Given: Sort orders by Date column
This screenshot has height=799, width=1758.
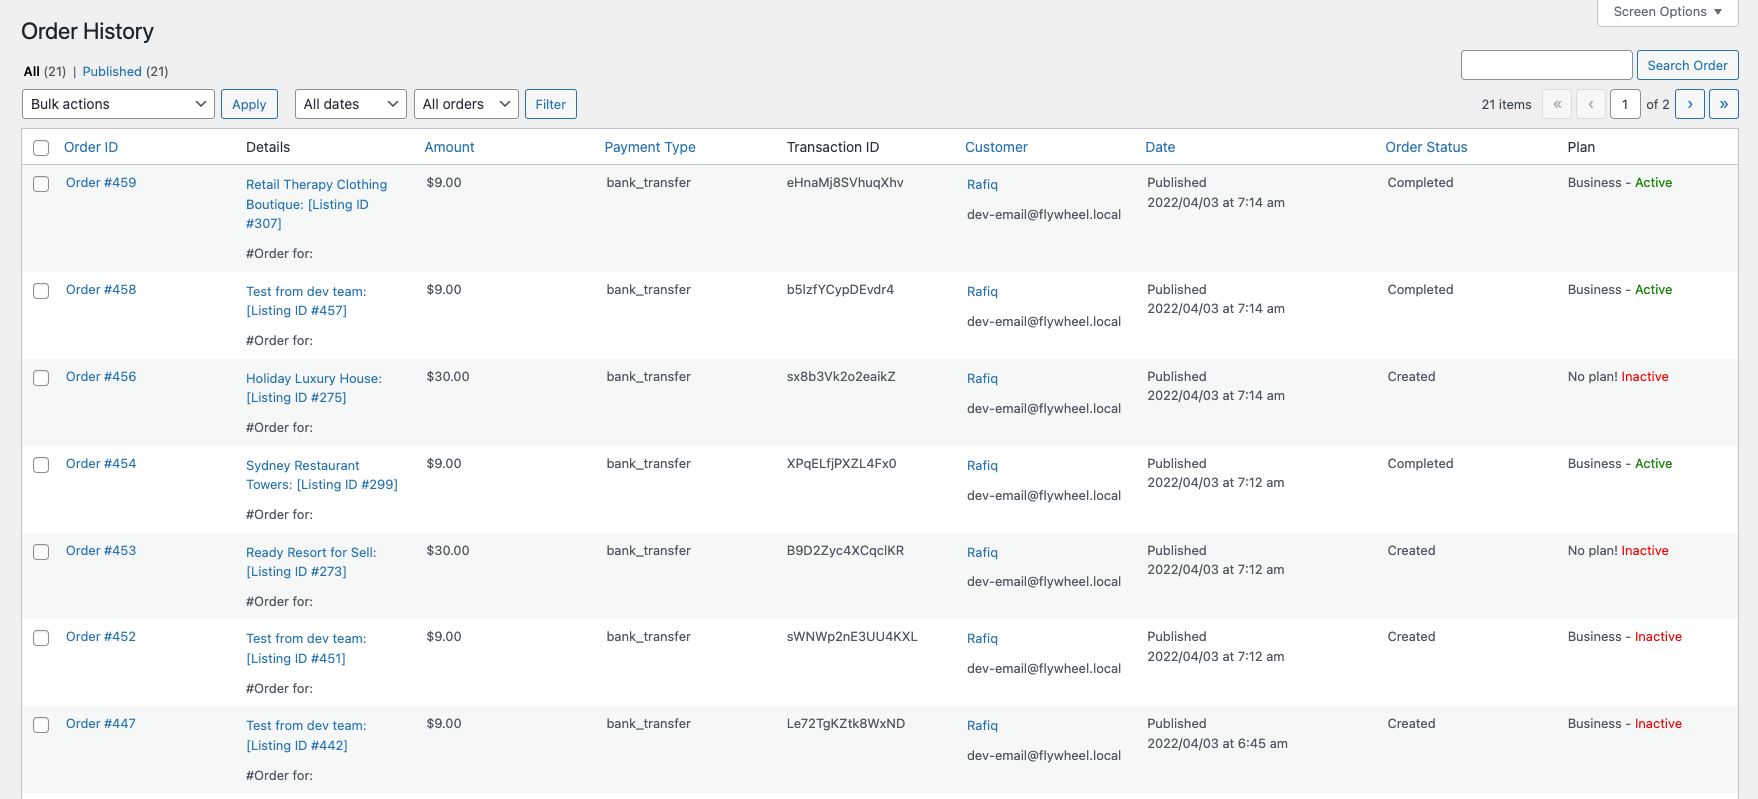Looking at the screenshot, I should [1160, 147].
